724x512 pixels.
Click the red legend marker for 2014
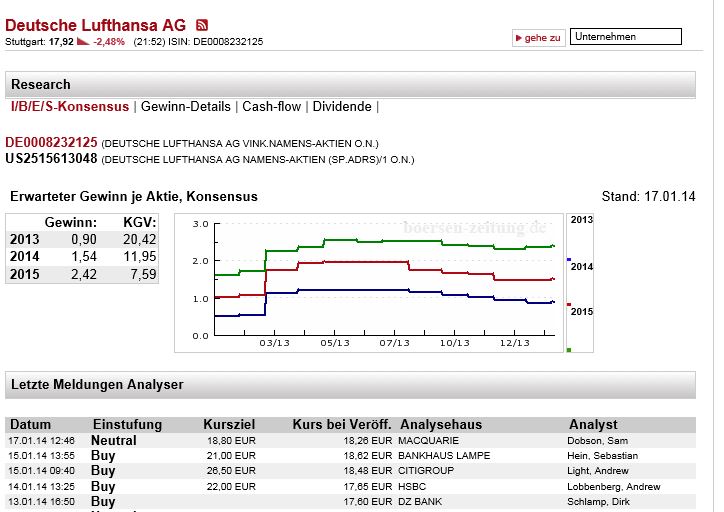click(569, 304)
